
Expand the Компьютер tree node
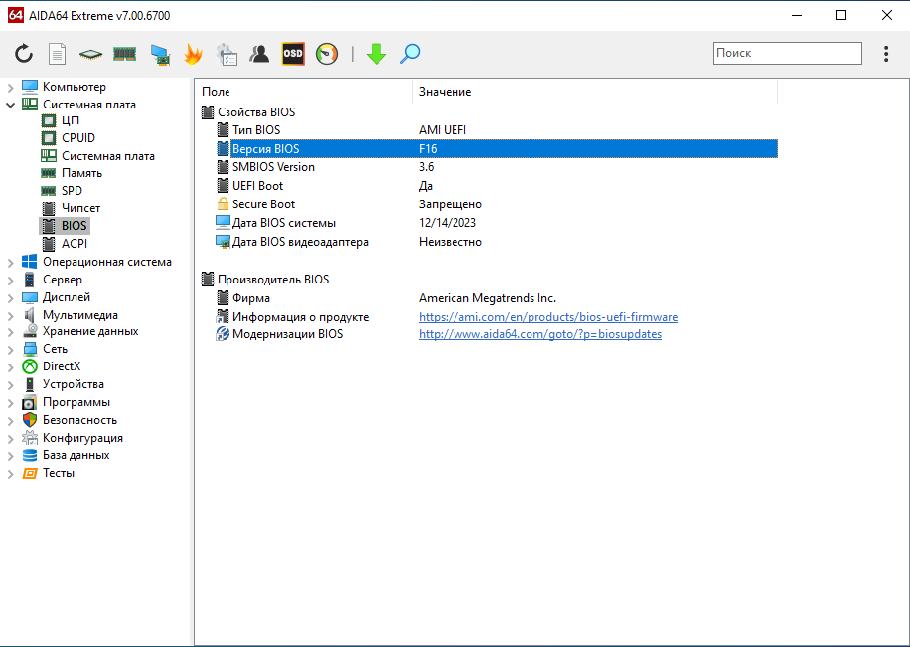click(x=10, y=88)
